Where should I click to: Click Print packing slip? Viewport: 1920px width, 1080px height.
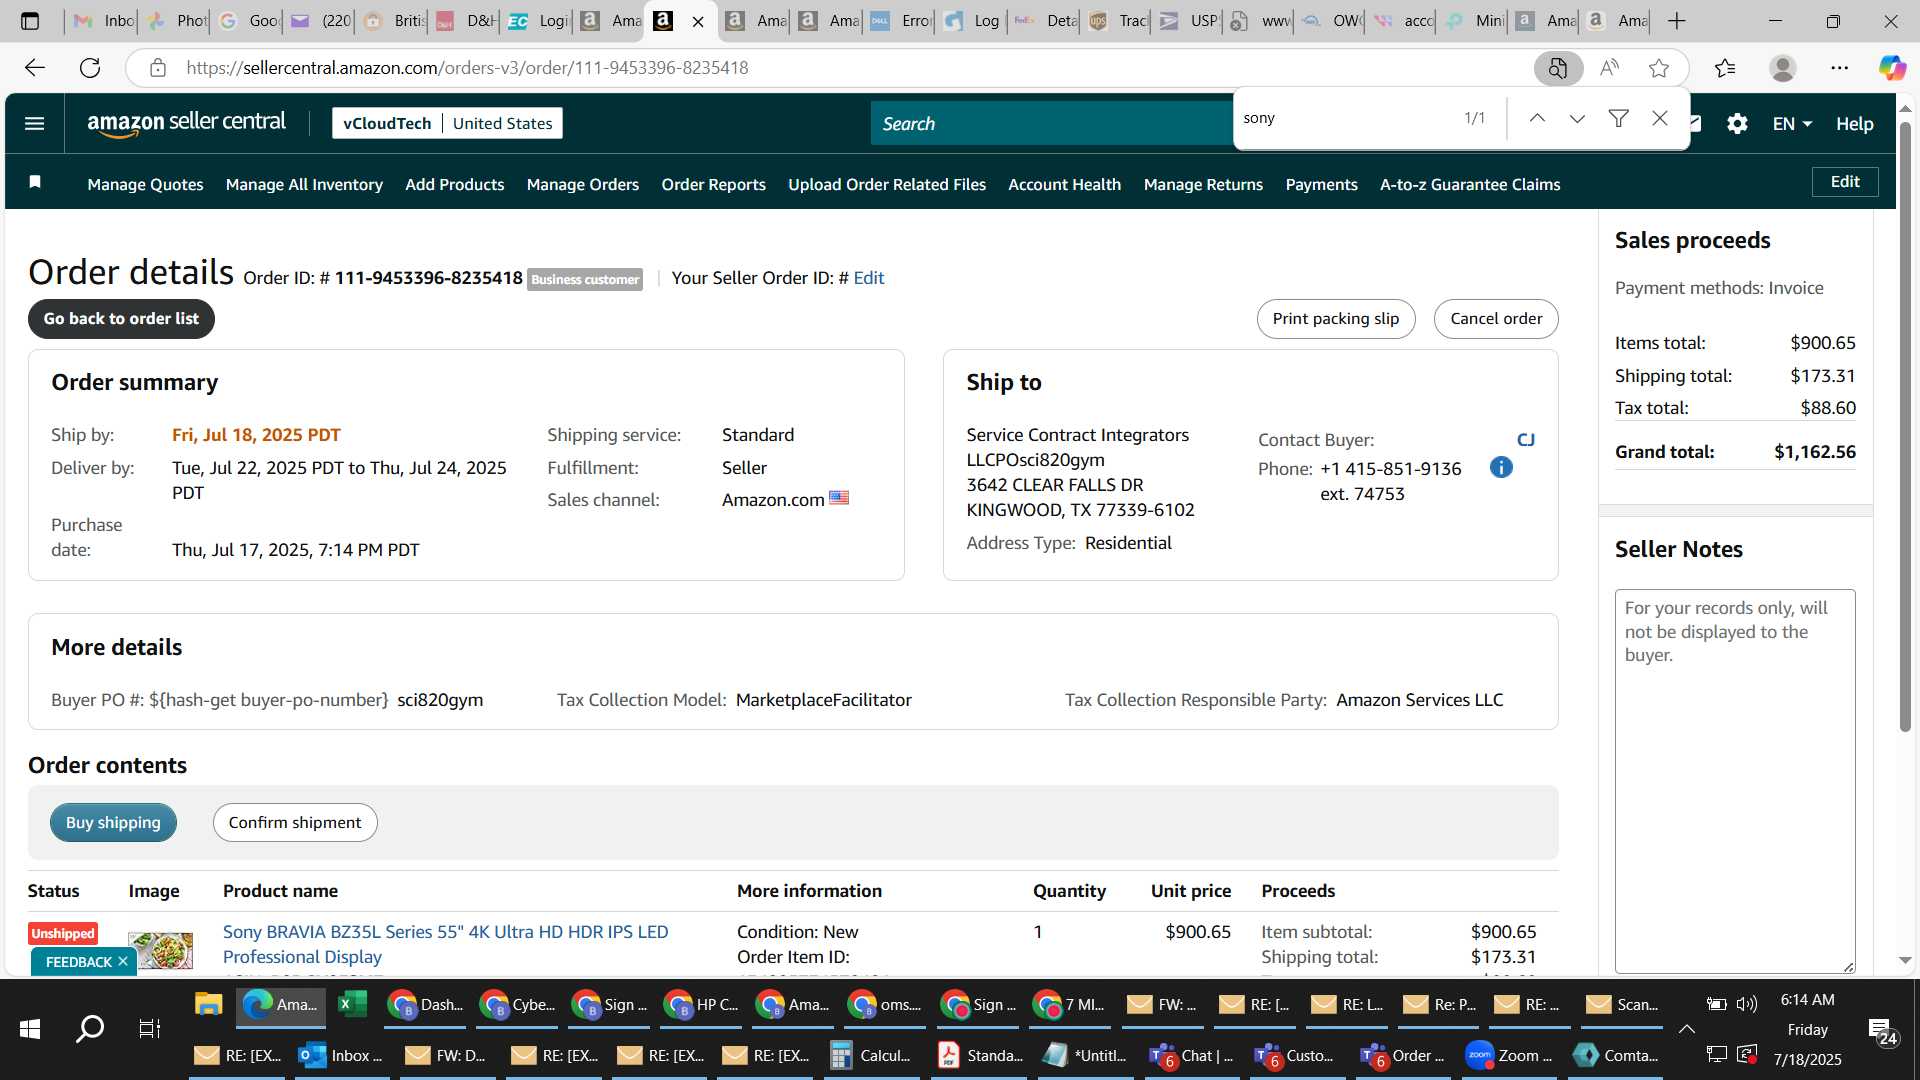coord(1335,318)
